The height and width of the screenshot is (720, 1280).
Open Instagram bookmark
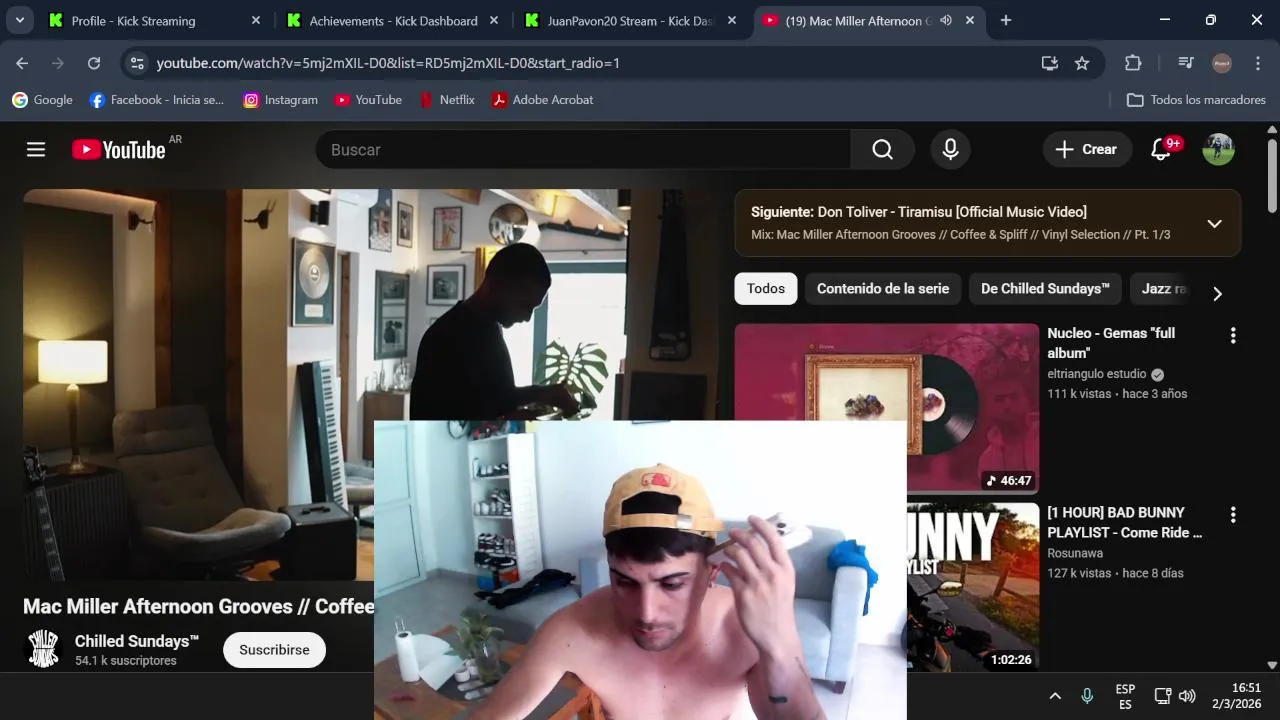(281, 100)
